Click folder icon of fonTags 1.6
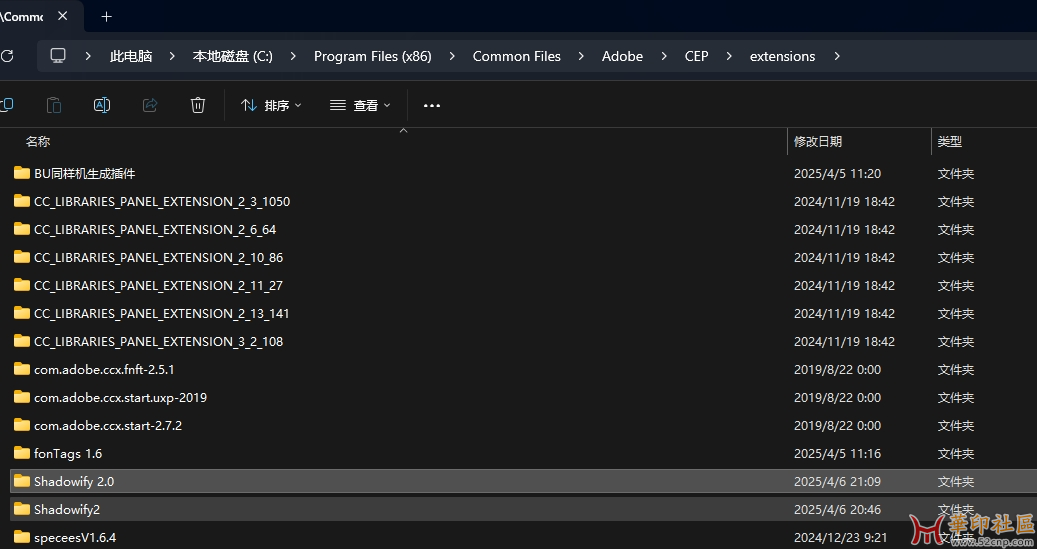This screenshot has width=1037, height=549. point(22,453)
